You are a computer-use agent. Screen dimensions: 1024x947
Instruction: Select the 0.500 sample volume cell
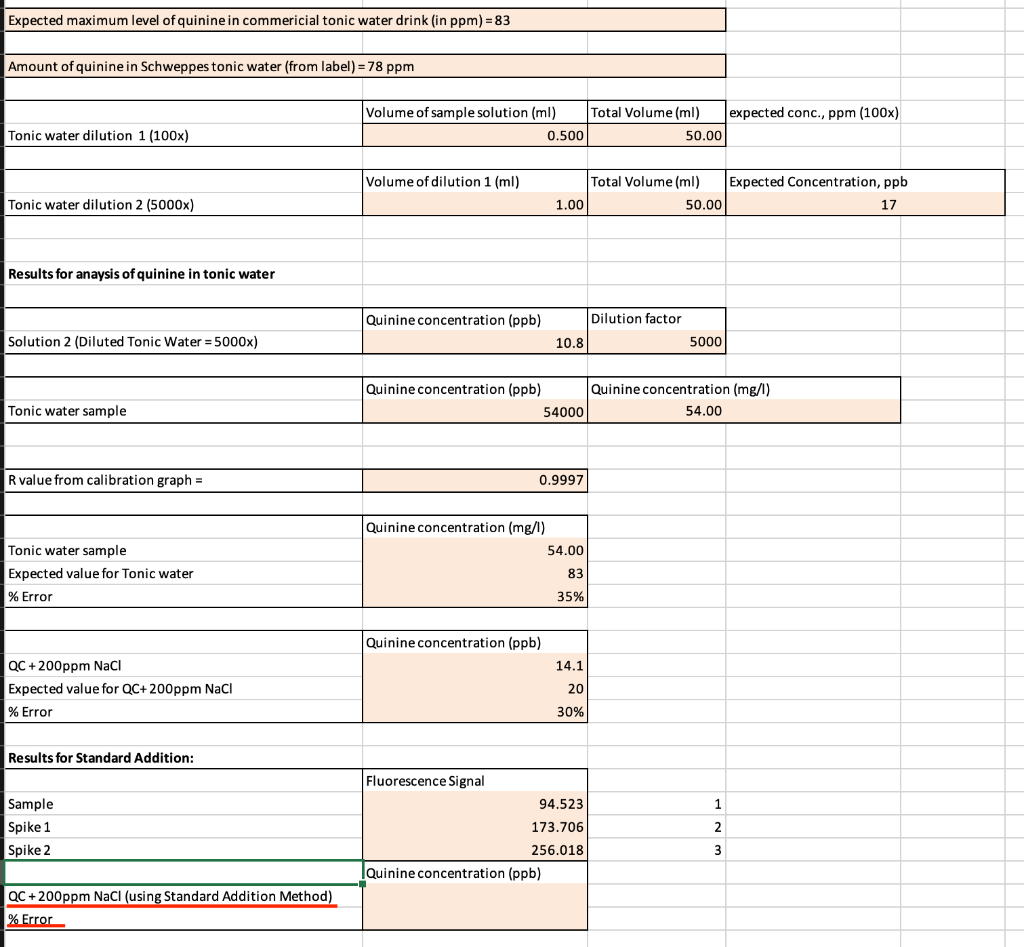(x=475, y=135)
